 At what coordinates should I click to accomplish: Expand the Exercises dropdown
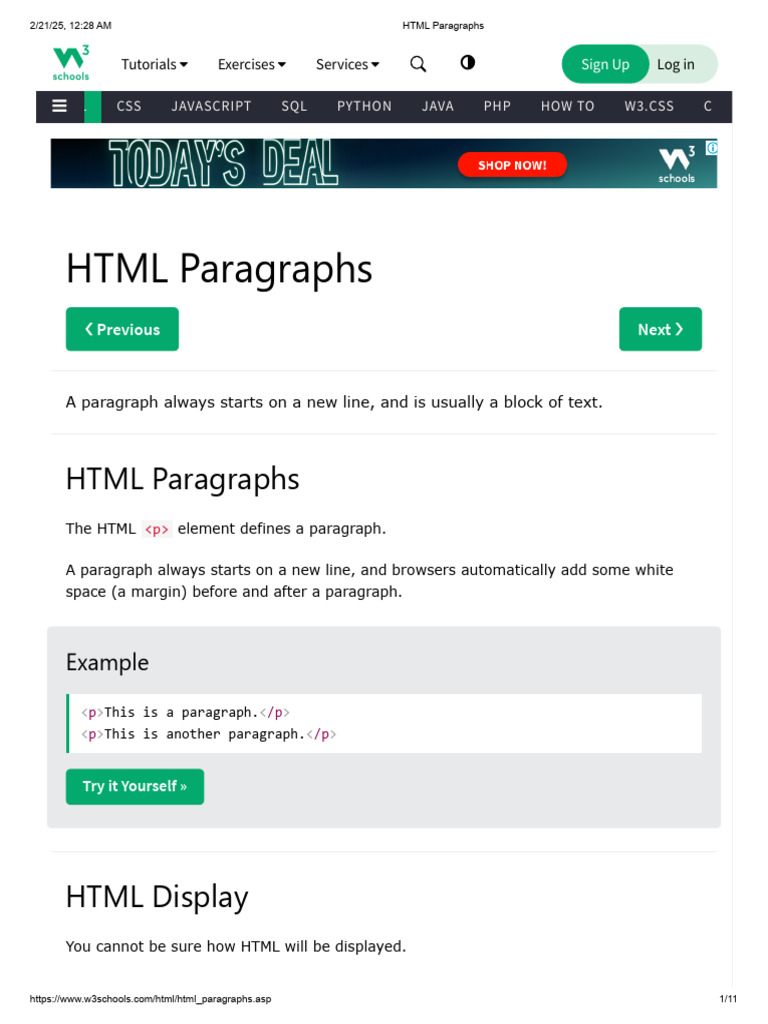pyautogui.click(x=251, y=64)
